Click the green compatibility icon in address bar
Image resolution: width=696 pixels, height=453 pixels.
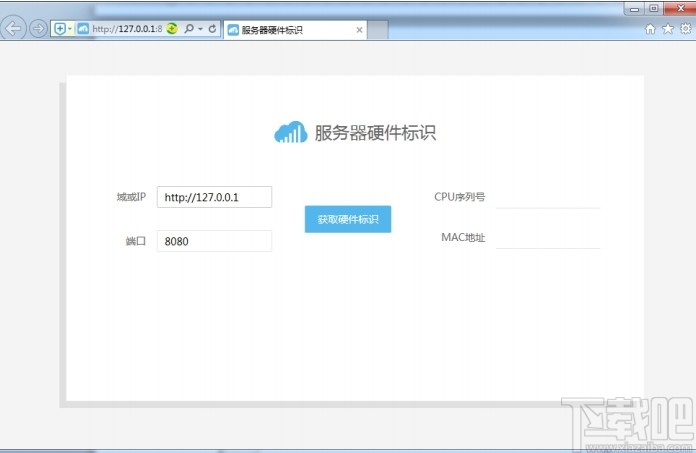(x=172, y=29)
